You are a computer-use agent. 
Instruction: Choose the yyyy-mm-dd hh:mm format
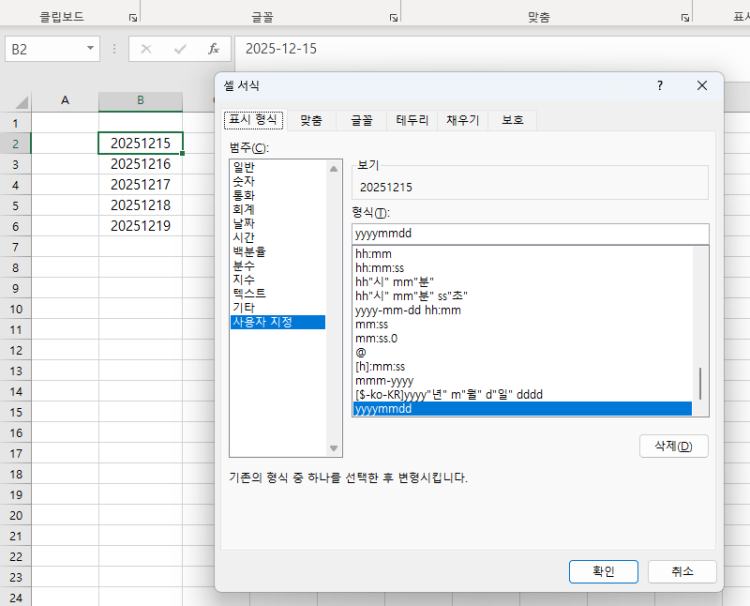pyautogui.click(x=522, y=310)
